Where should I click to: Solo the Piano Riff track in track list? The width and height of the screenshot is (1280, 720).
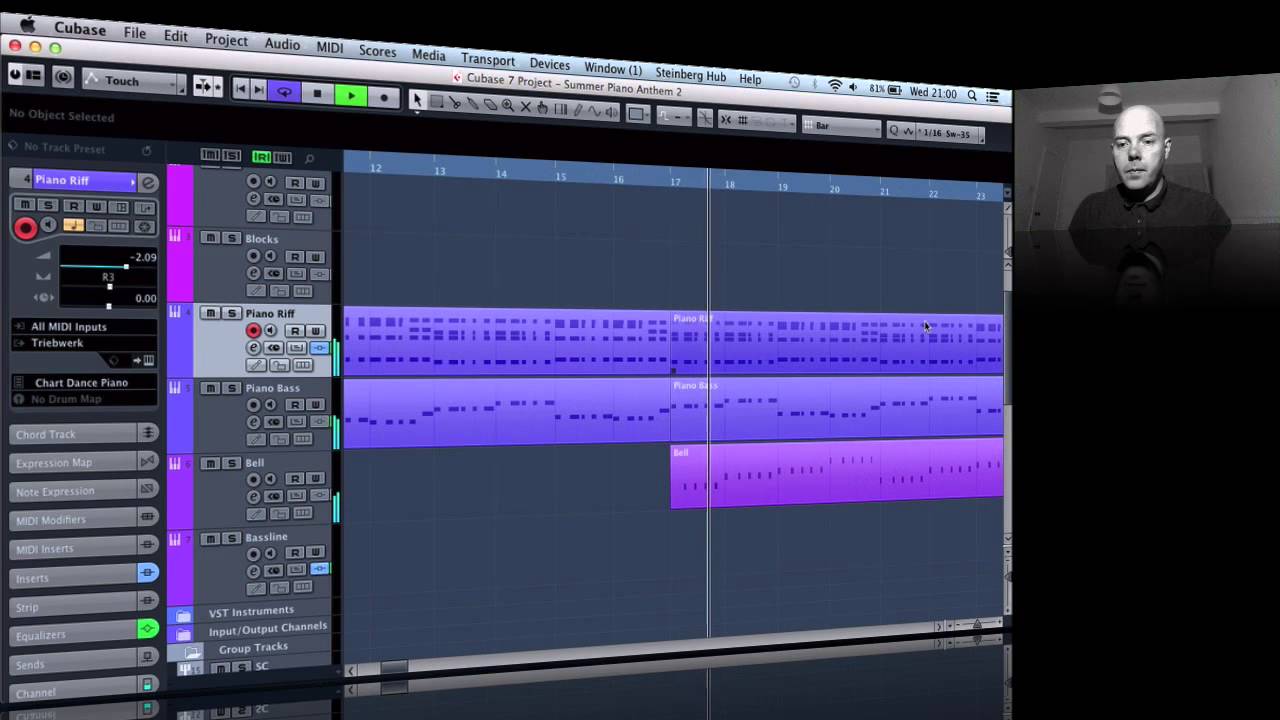231,314
